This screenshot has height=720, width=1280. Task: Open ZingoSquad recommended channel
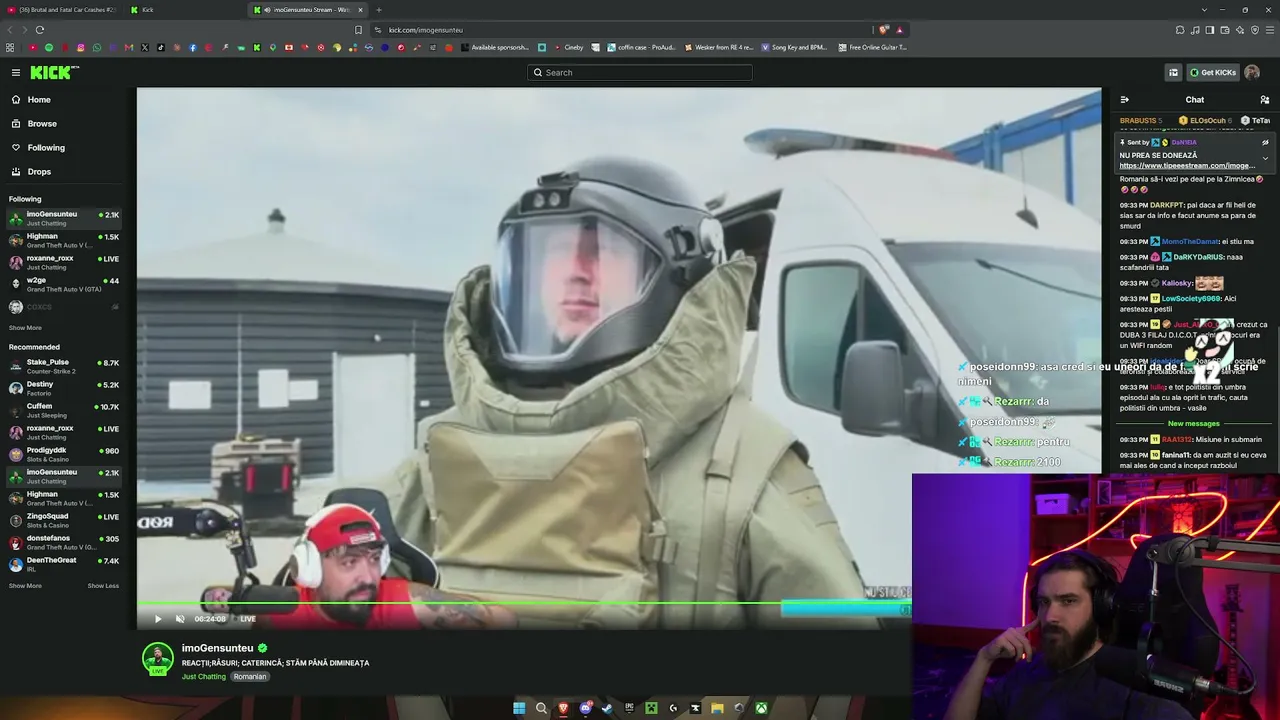tap(64, 520)
